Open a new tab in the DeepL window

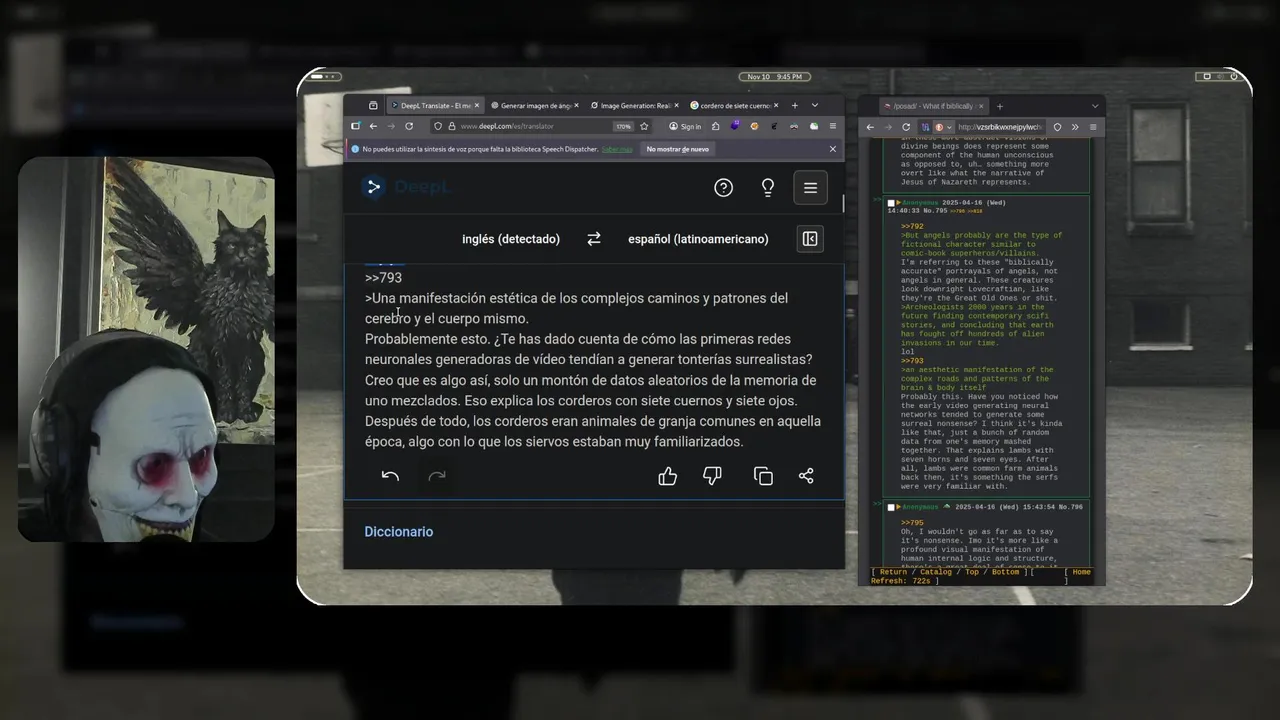click(x=795, y=105)
